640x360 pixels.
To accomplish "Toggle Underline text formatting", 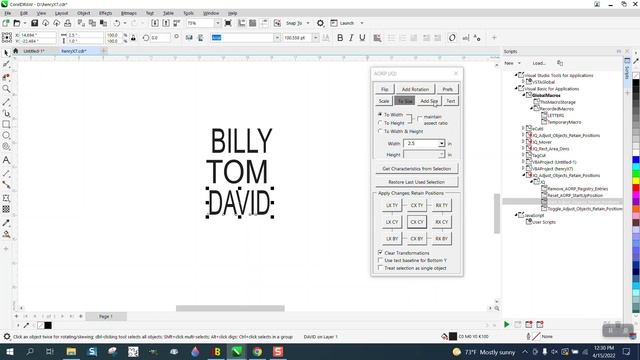I will pyautogui.click(x=362, y=38).
